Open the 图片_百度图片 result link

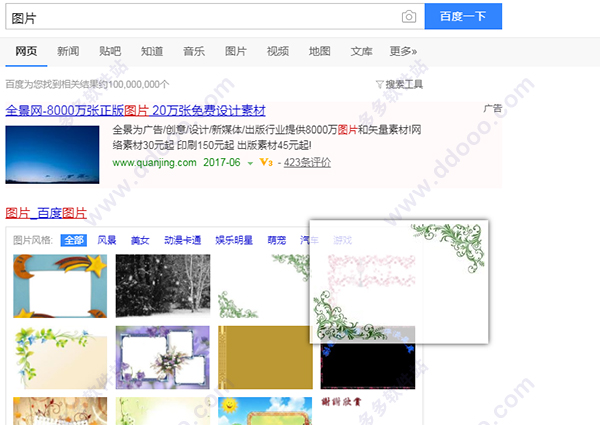point(46,213)
